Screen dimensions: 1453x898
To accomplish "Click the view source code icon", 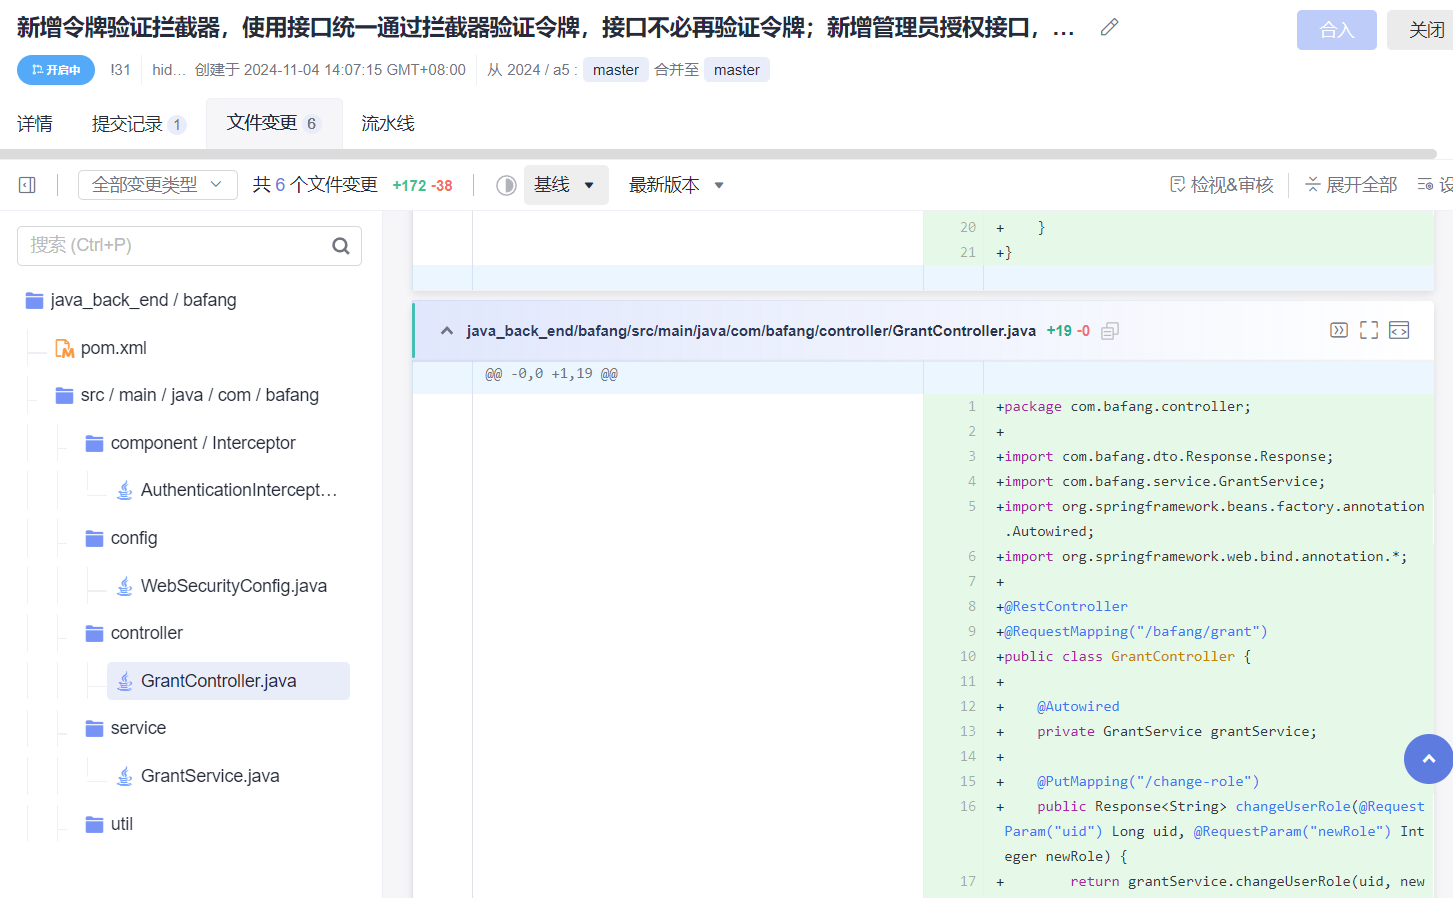I will (x=1399, y=330).
